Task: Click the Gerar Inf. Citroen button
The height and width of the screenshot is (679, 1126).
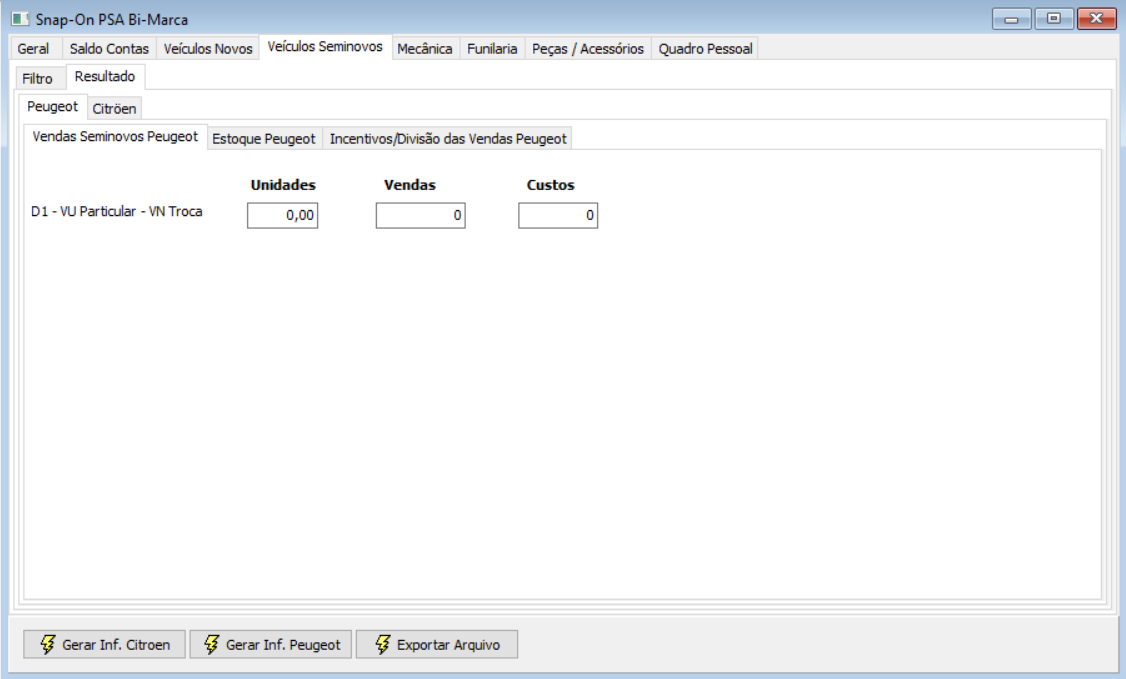Action: (104, 645)
